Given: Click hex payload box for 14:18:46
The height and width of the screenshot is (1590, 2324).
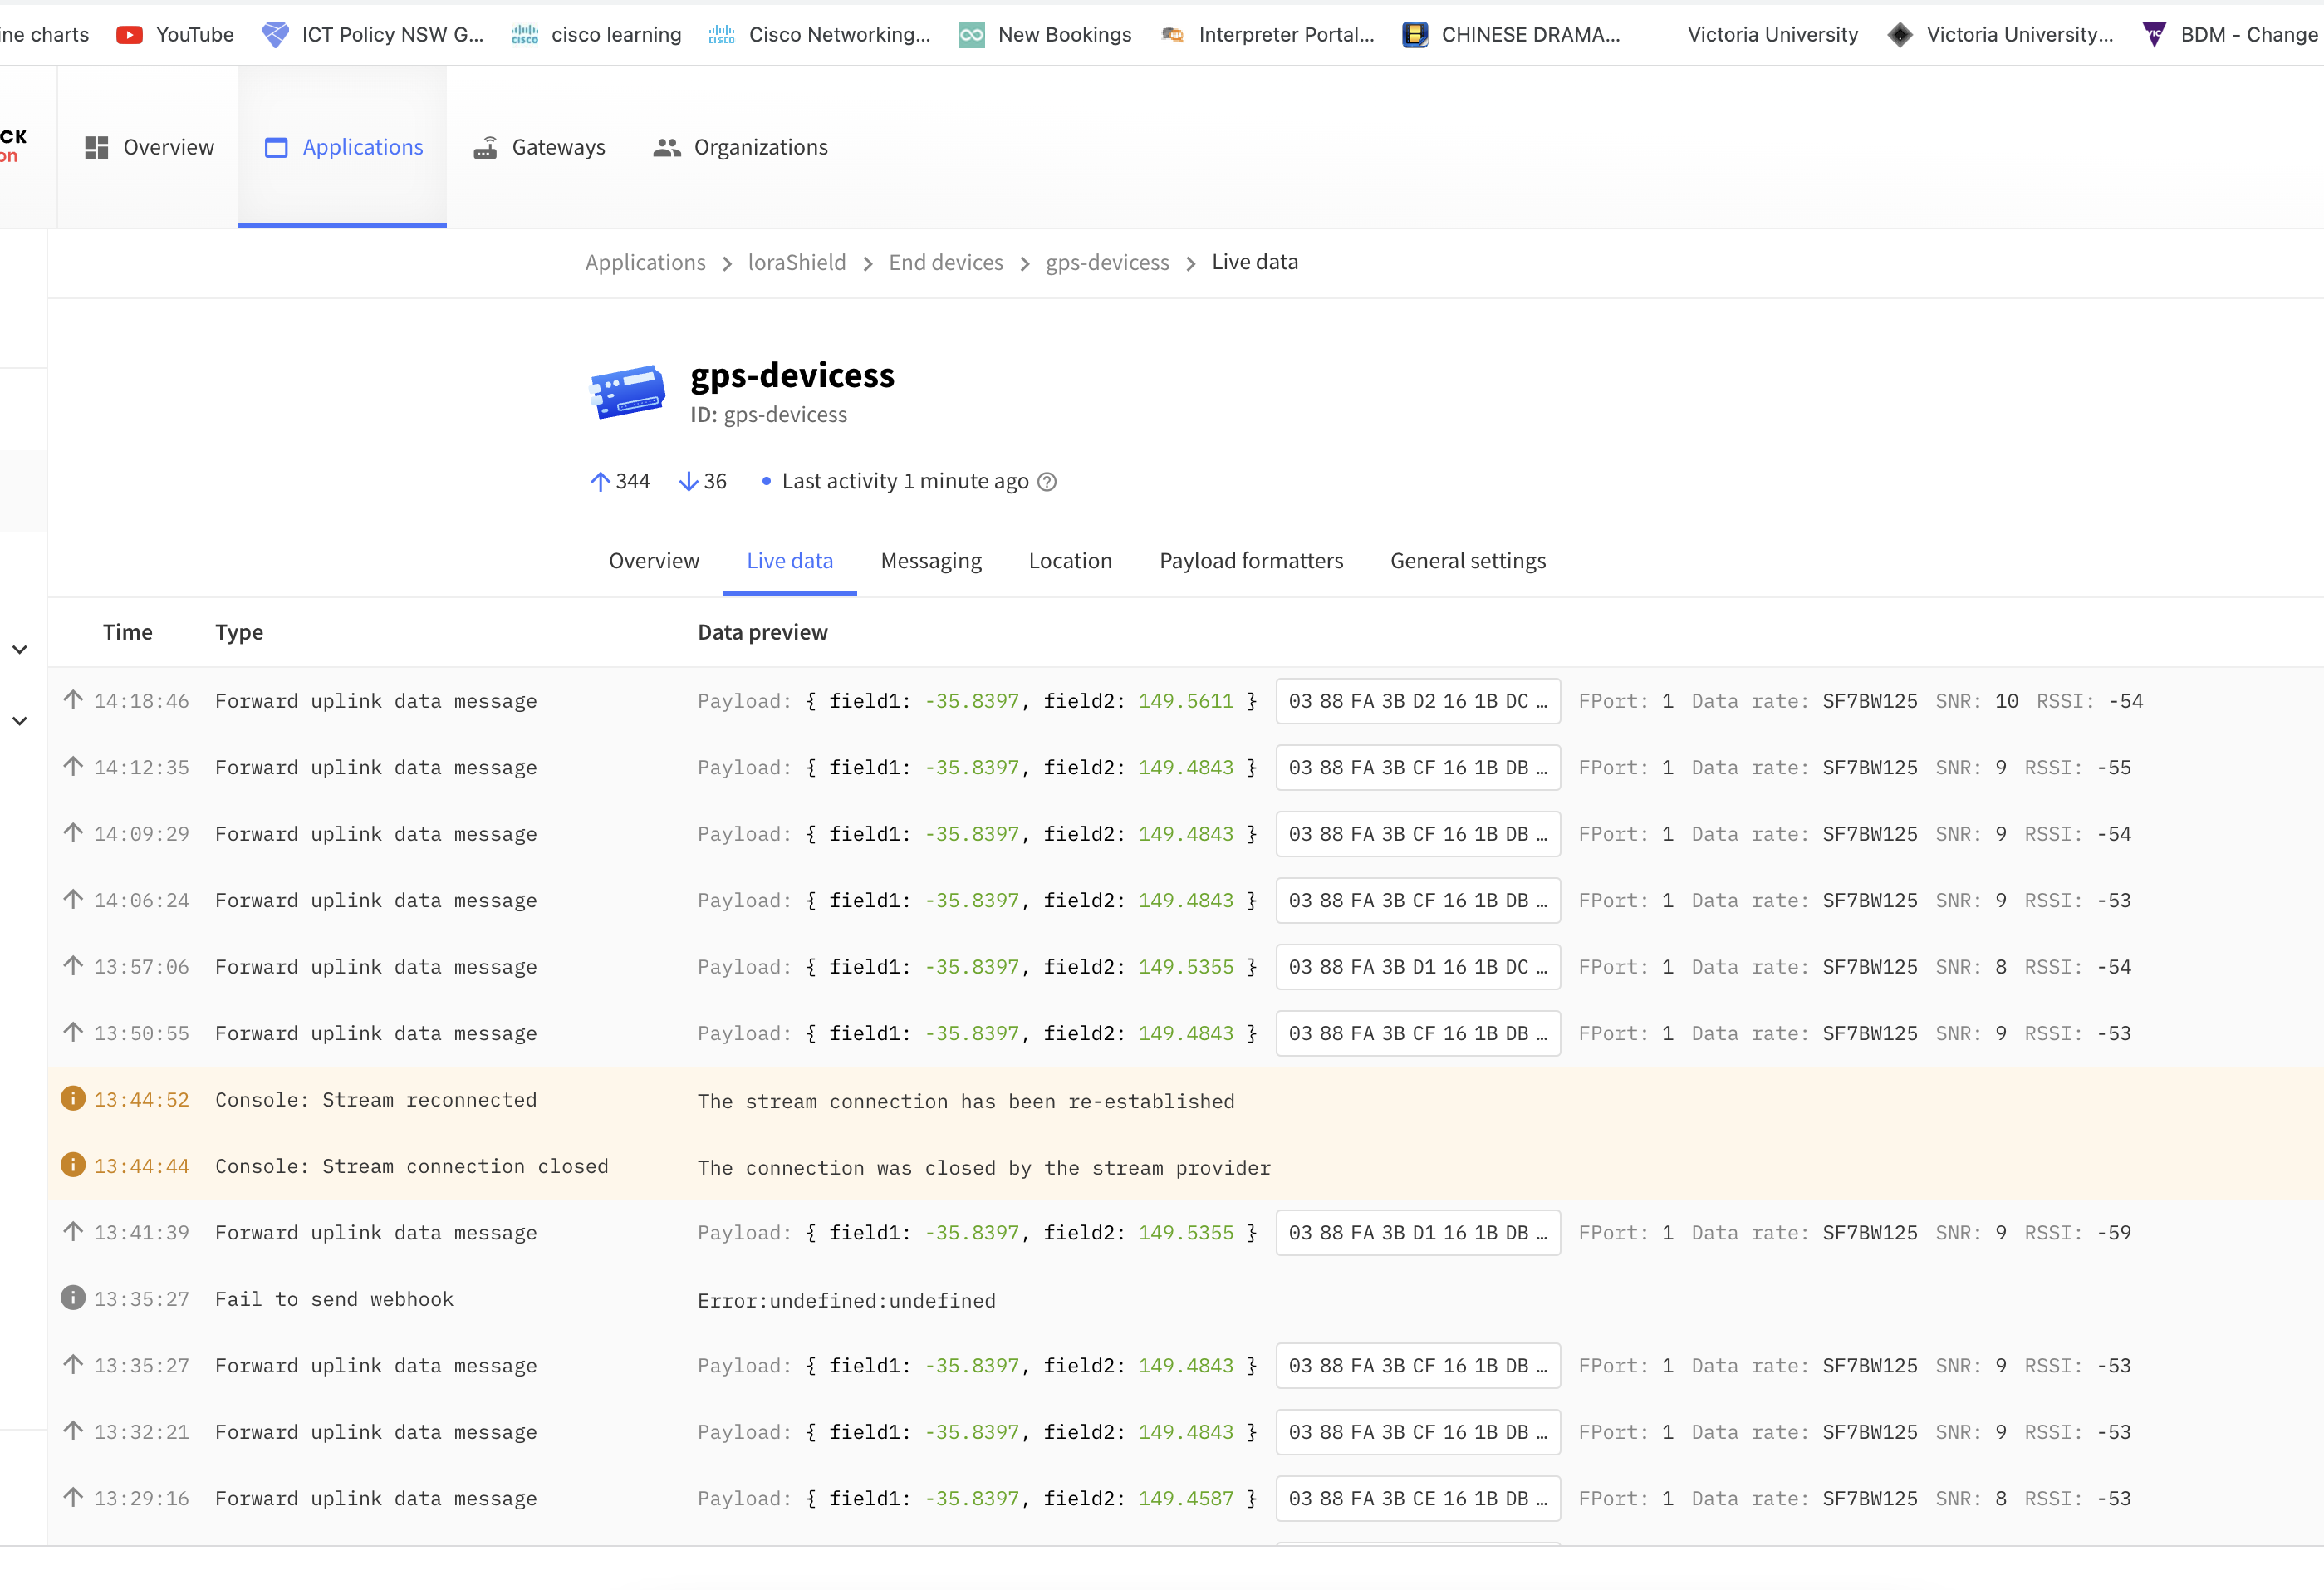Looking at the screenshot, I should (1417, 701).
